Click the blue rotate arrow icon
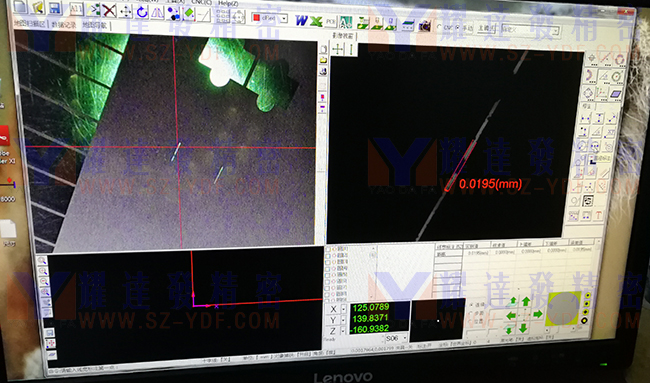The width and height of the screenshot is (650, 383). click(142, 12)
